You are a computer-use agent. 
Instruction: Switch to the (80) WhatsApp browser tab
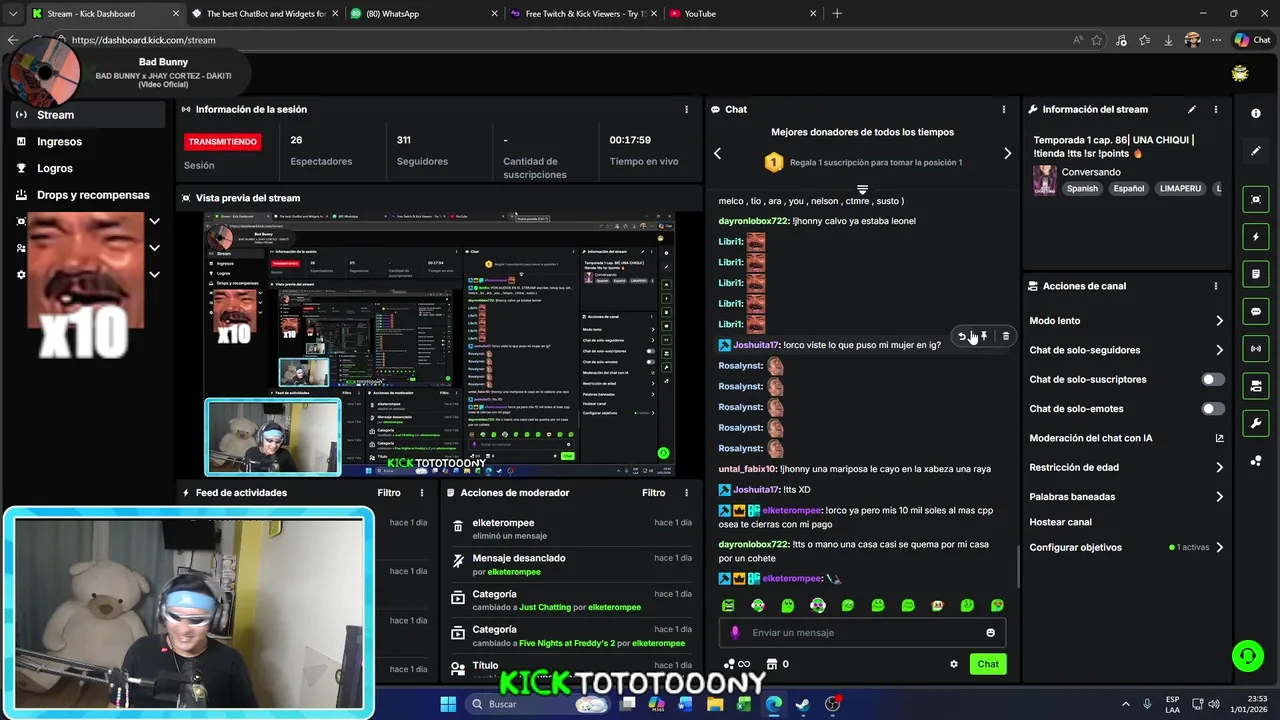tap(424, 14)
